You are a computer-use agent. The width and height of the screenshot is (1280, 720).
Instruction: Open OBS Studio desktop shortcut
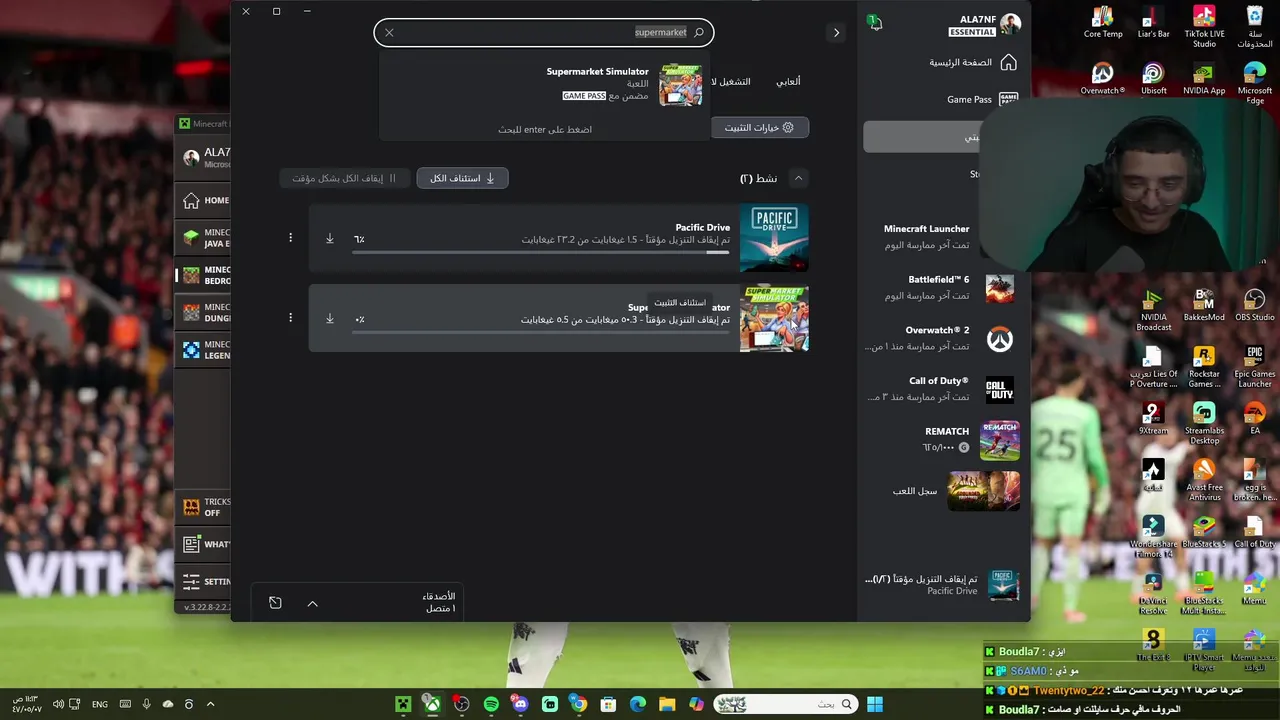point(1254,305)
